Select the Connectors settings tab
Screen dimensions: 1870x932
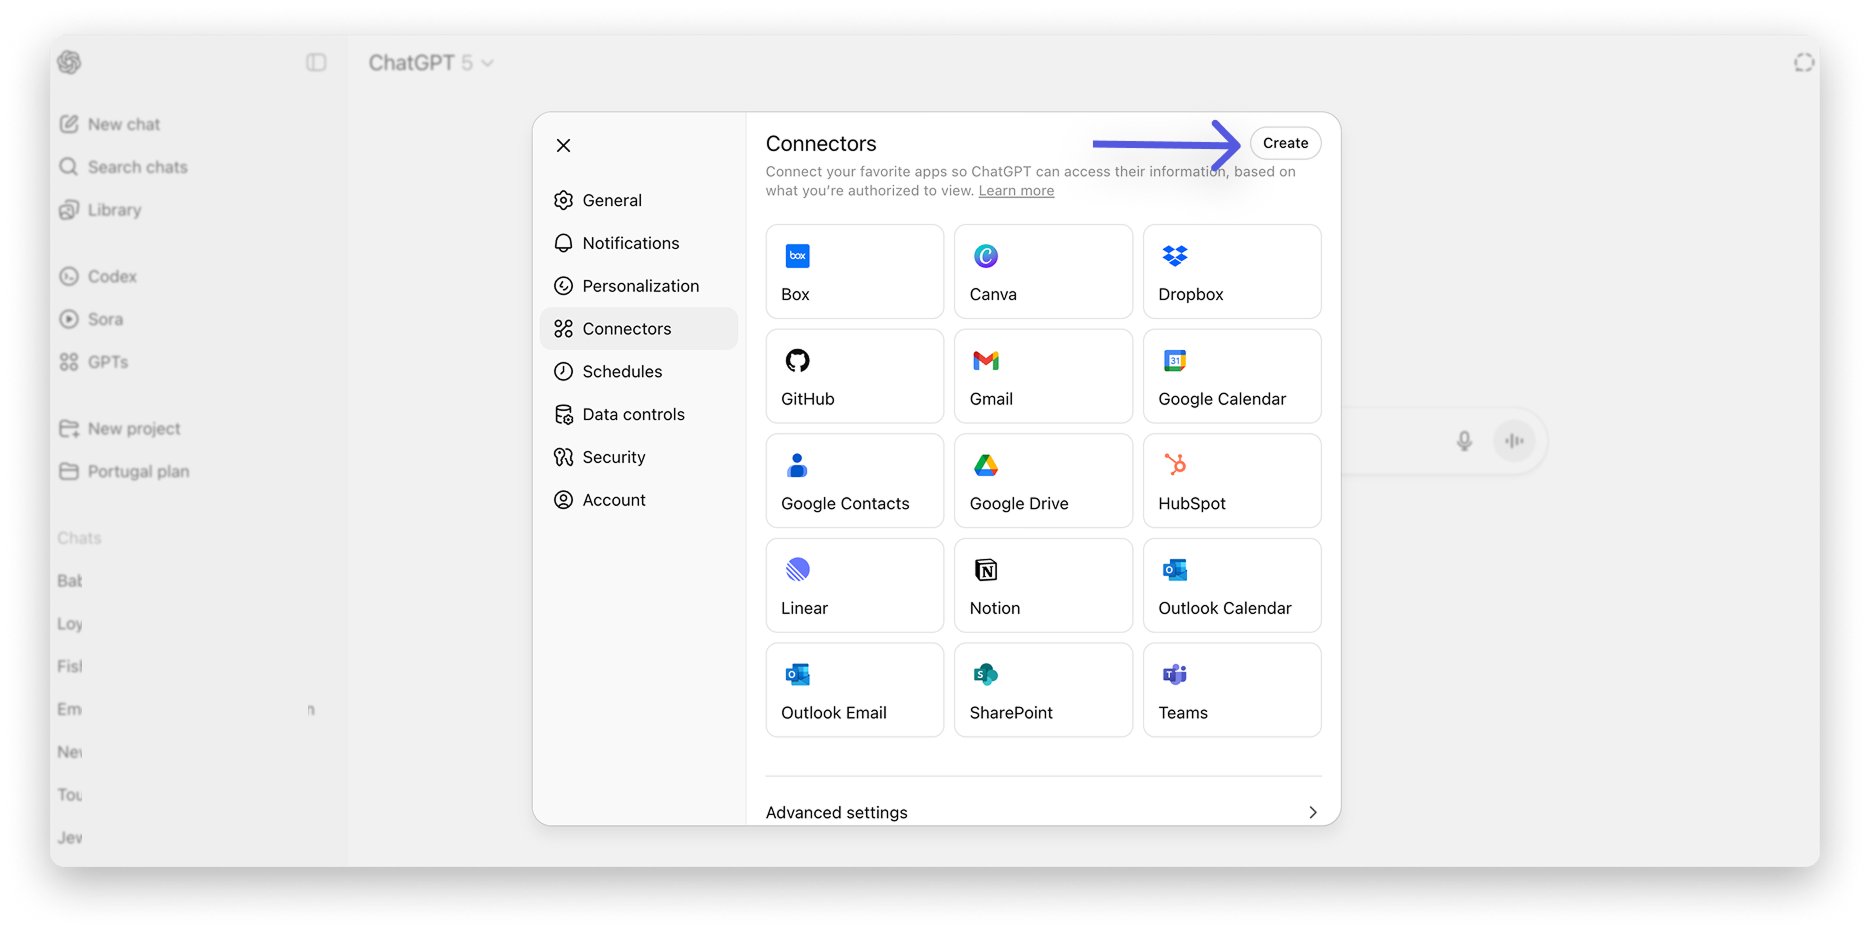pyautogui.click(x=639, y=328)
